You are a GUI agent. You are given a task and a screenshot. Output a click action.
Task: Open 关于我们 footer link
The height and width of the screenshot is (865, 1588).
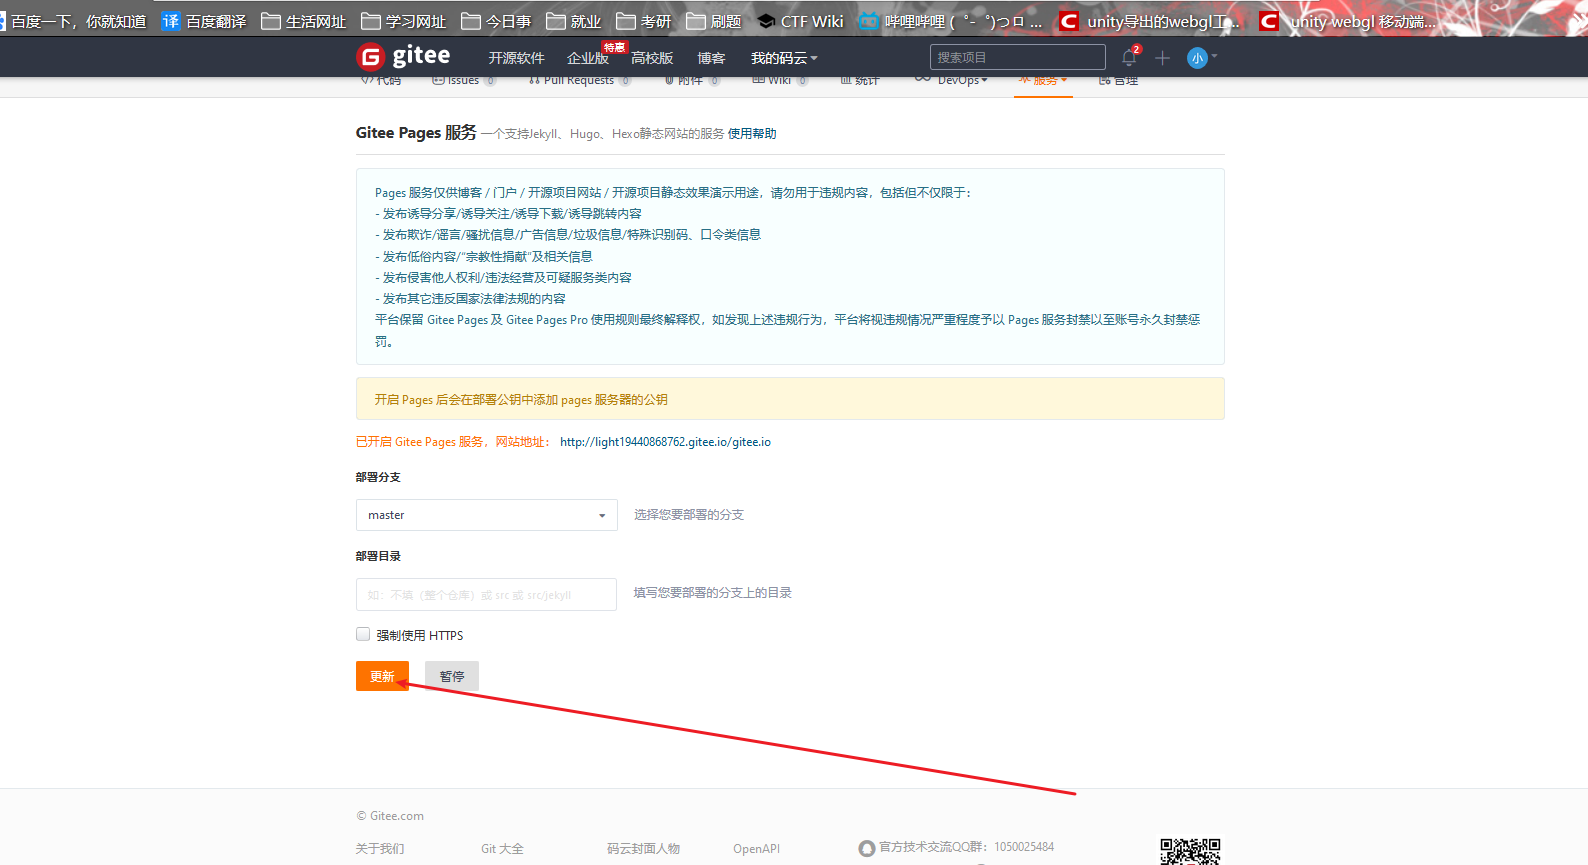tap(380, 849)
